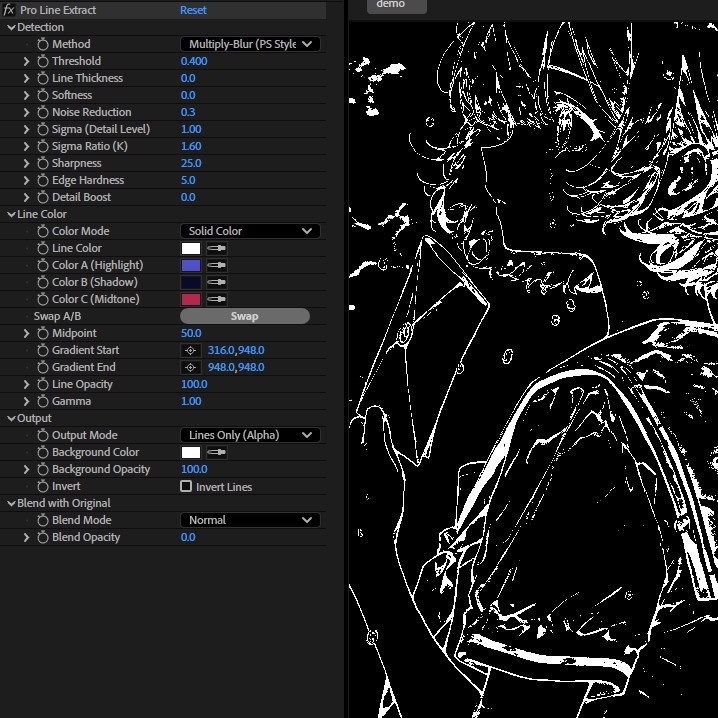
Task: Toggle the Color C (Midtone) stopwatch keyframing
Action: (43, 299)
